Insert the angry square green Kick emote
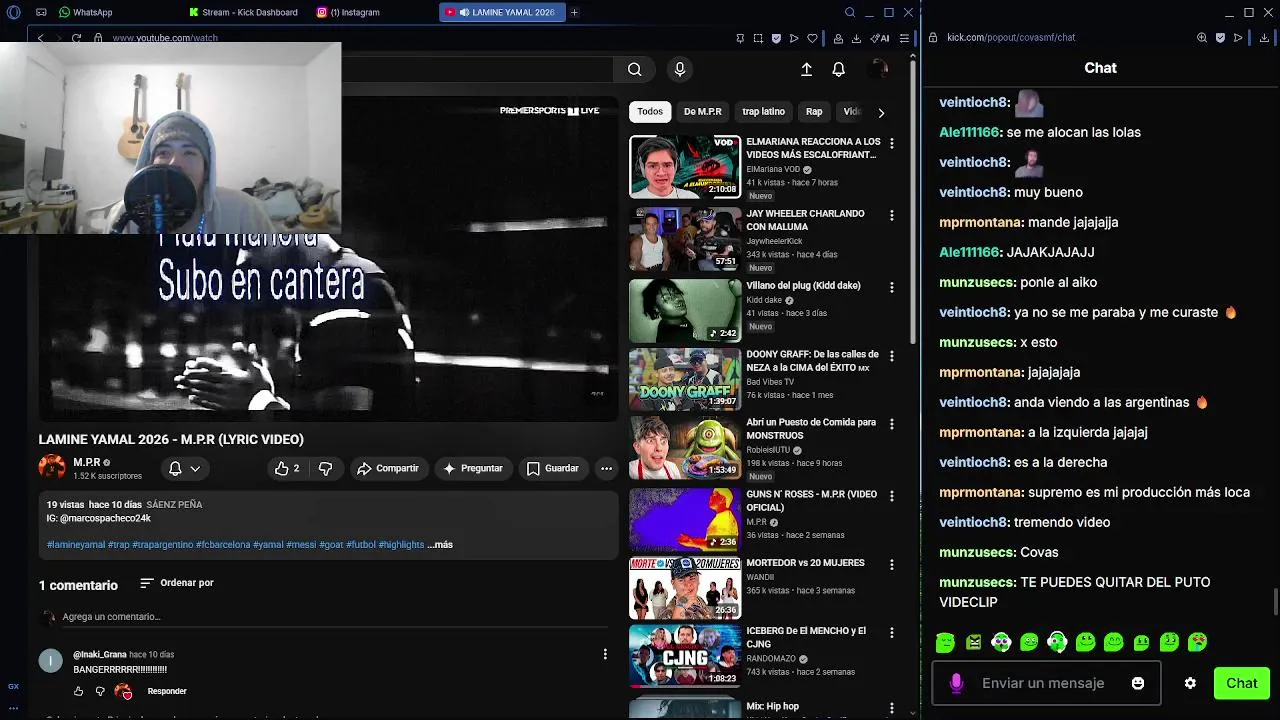Image resolution: width=1280 pixels, height=720 pixels. 973,642
